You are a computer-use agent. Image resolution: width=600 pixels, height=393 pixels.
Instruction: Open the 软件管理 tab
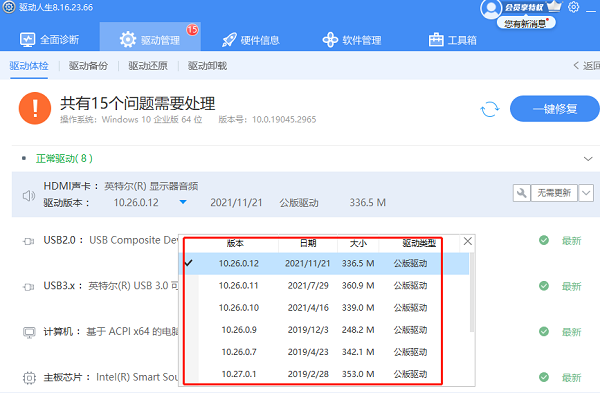tap(352, 40)
